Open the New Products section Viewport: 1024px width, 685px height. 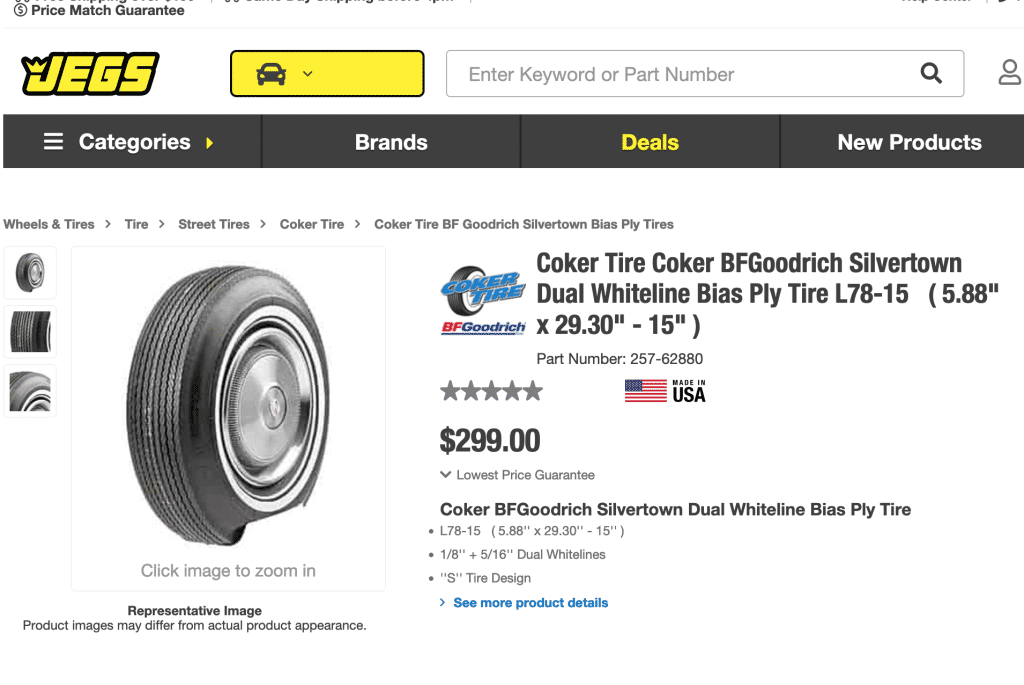909,142
